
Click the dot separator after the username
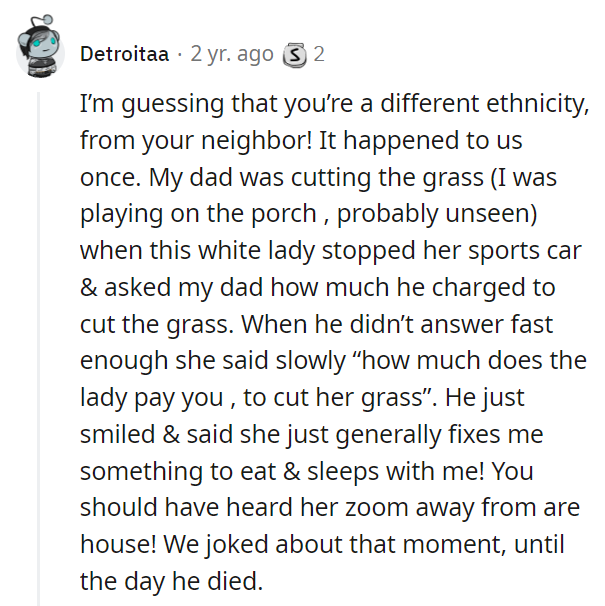point(179,55)
